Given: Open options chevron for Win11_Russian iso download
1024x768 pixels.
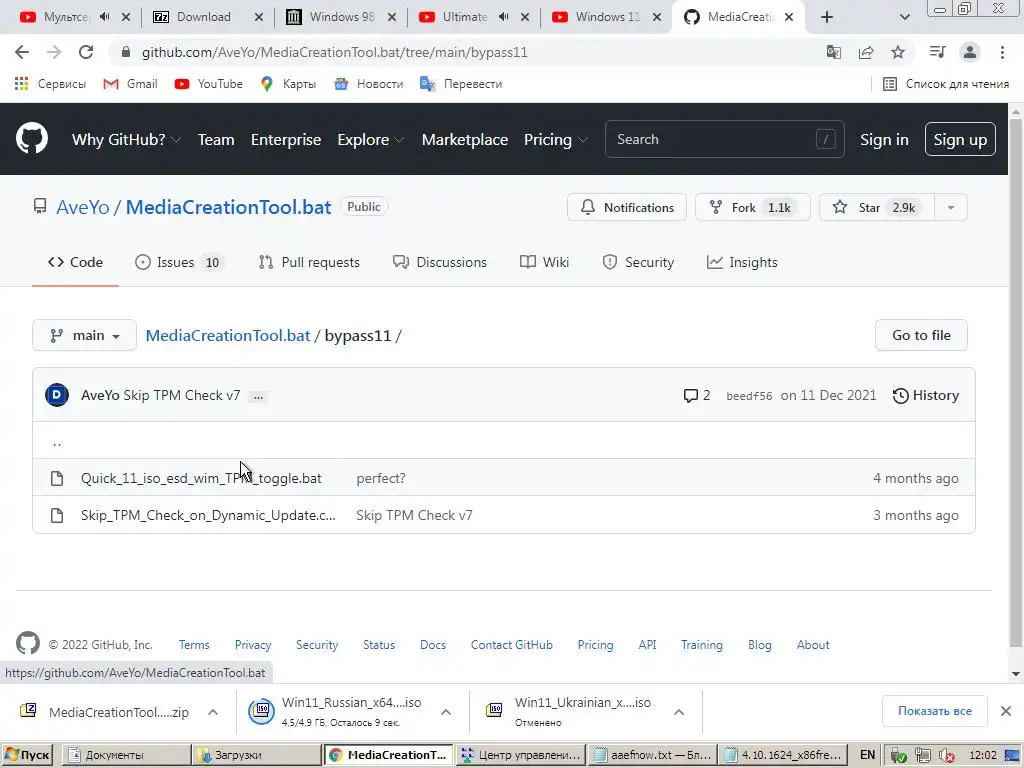Looking at the screenshot, I should [445, 712].
